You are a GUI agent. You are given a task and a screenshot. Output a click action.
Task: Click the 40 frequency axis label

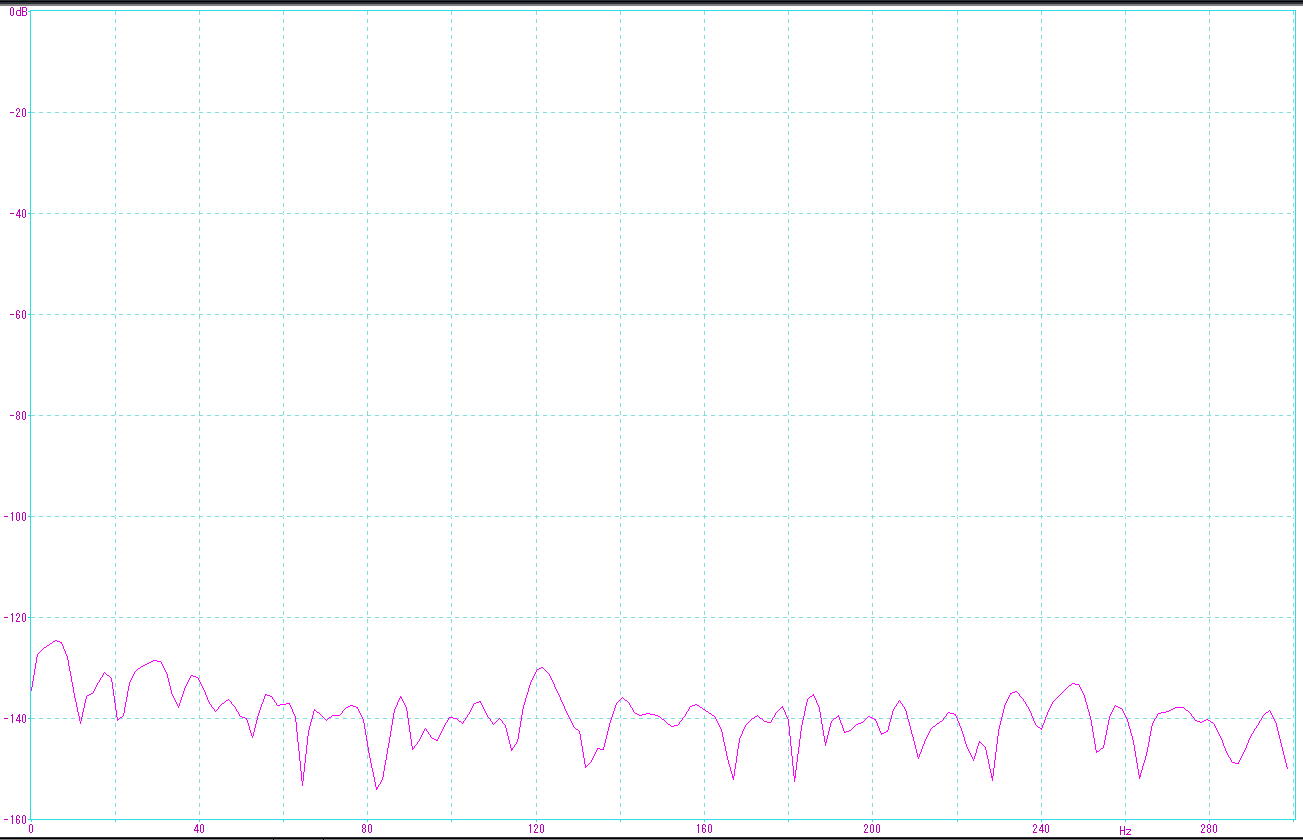pyautogui.click(x=199, y=829)
